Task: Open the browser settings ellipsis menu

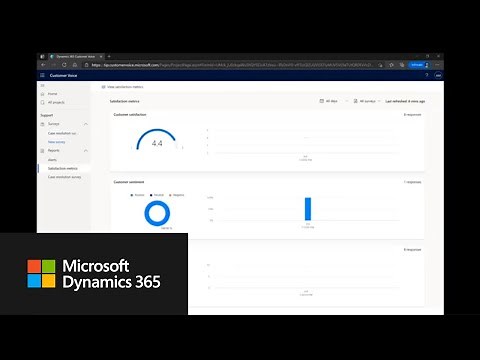Action: point(437,65)
